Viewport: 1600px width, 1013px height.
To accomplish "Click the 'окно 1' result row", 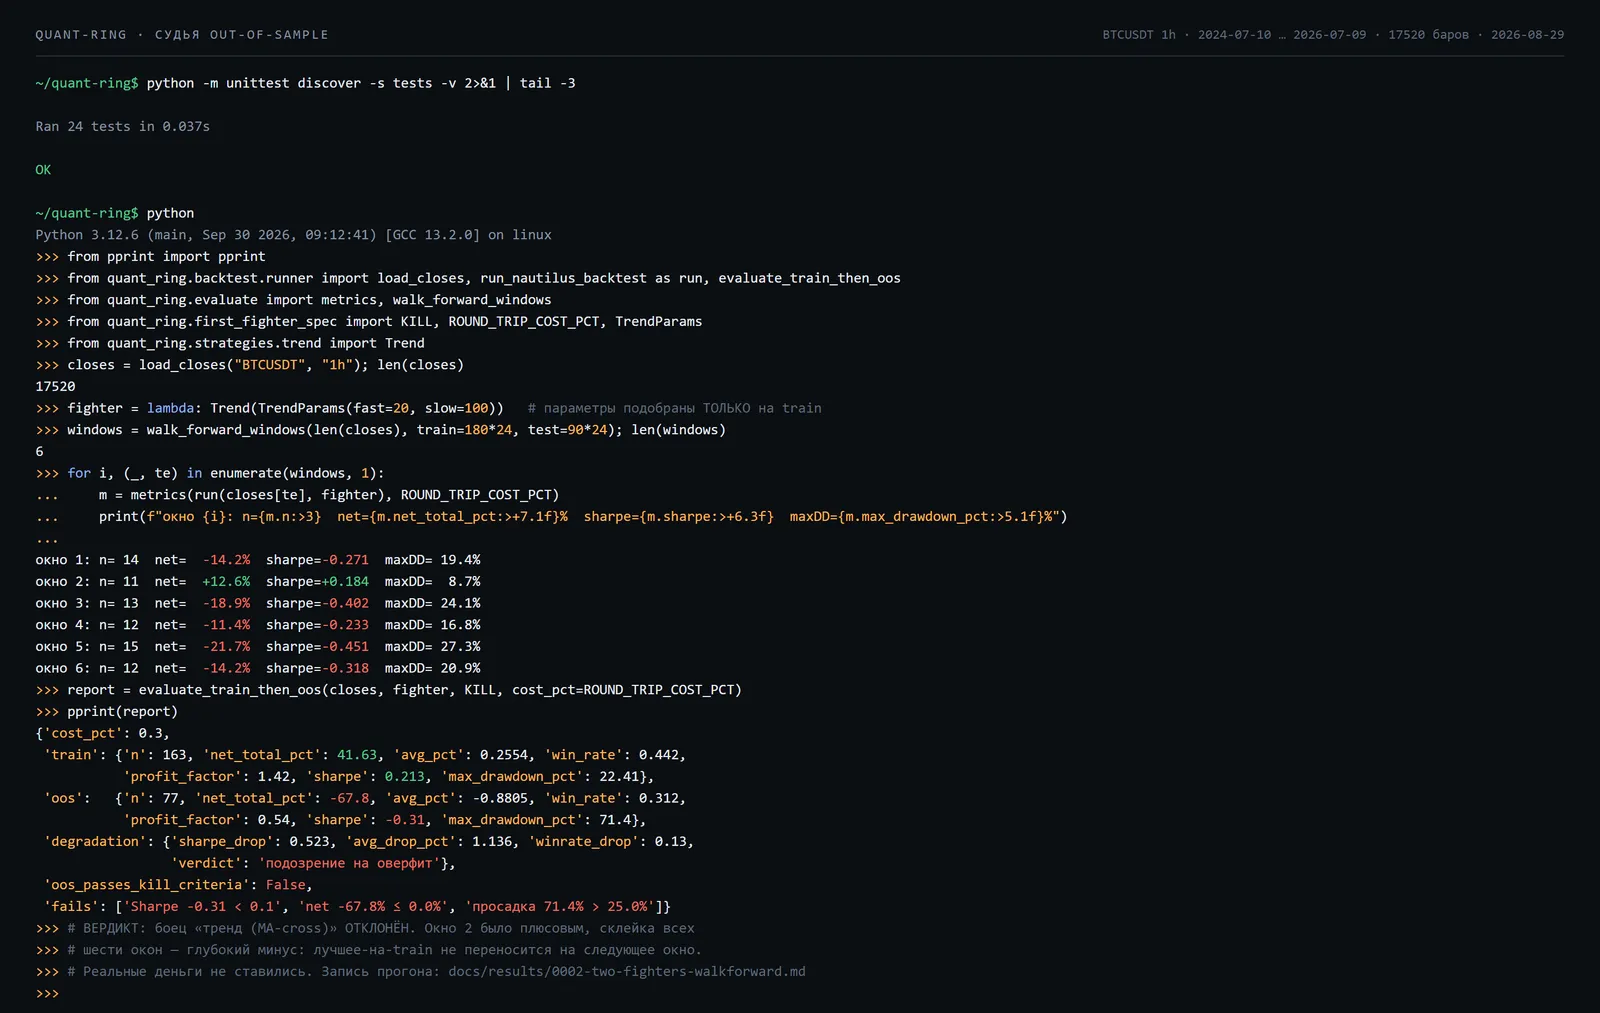I will click(258, 560).
